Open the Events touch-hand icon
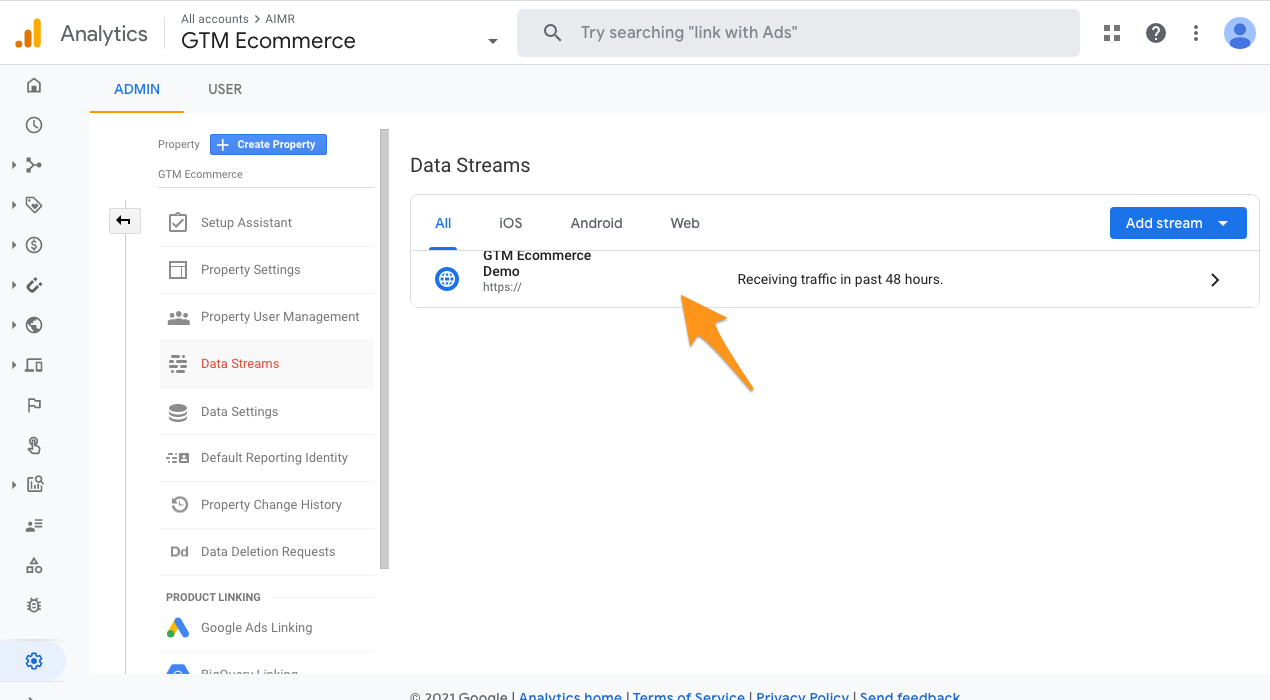Screen dimensions: 1270x700 pyautogui.click(x=34, y=445)
